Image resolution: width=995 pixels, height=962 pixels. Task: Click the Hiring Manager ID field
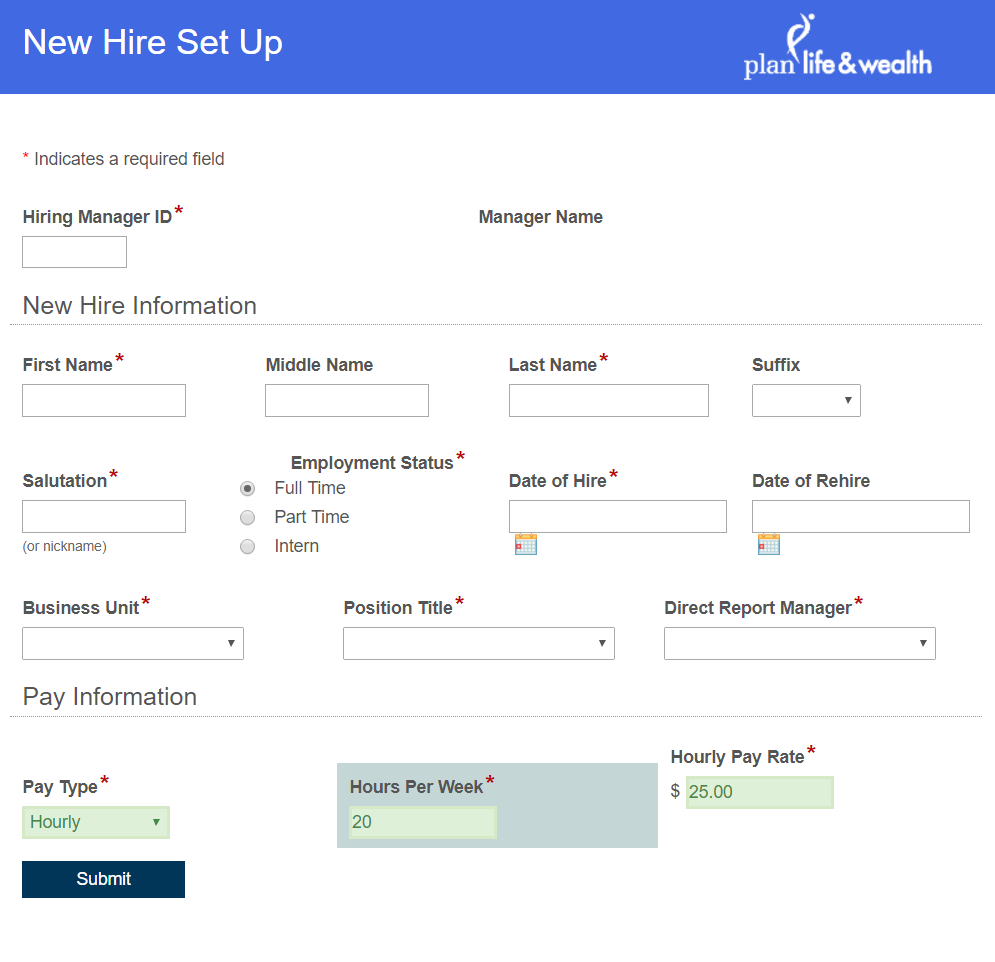(75, 252)
